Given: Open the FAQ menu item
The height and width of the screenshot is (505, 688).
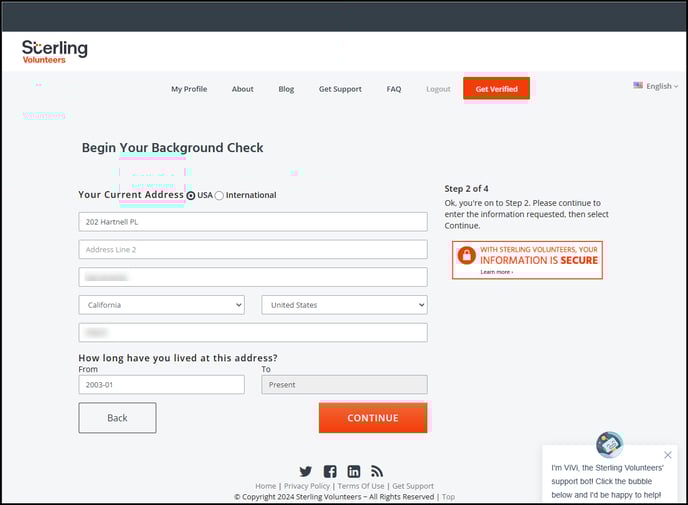Looking at the screenshot, I should pos(394,89).
